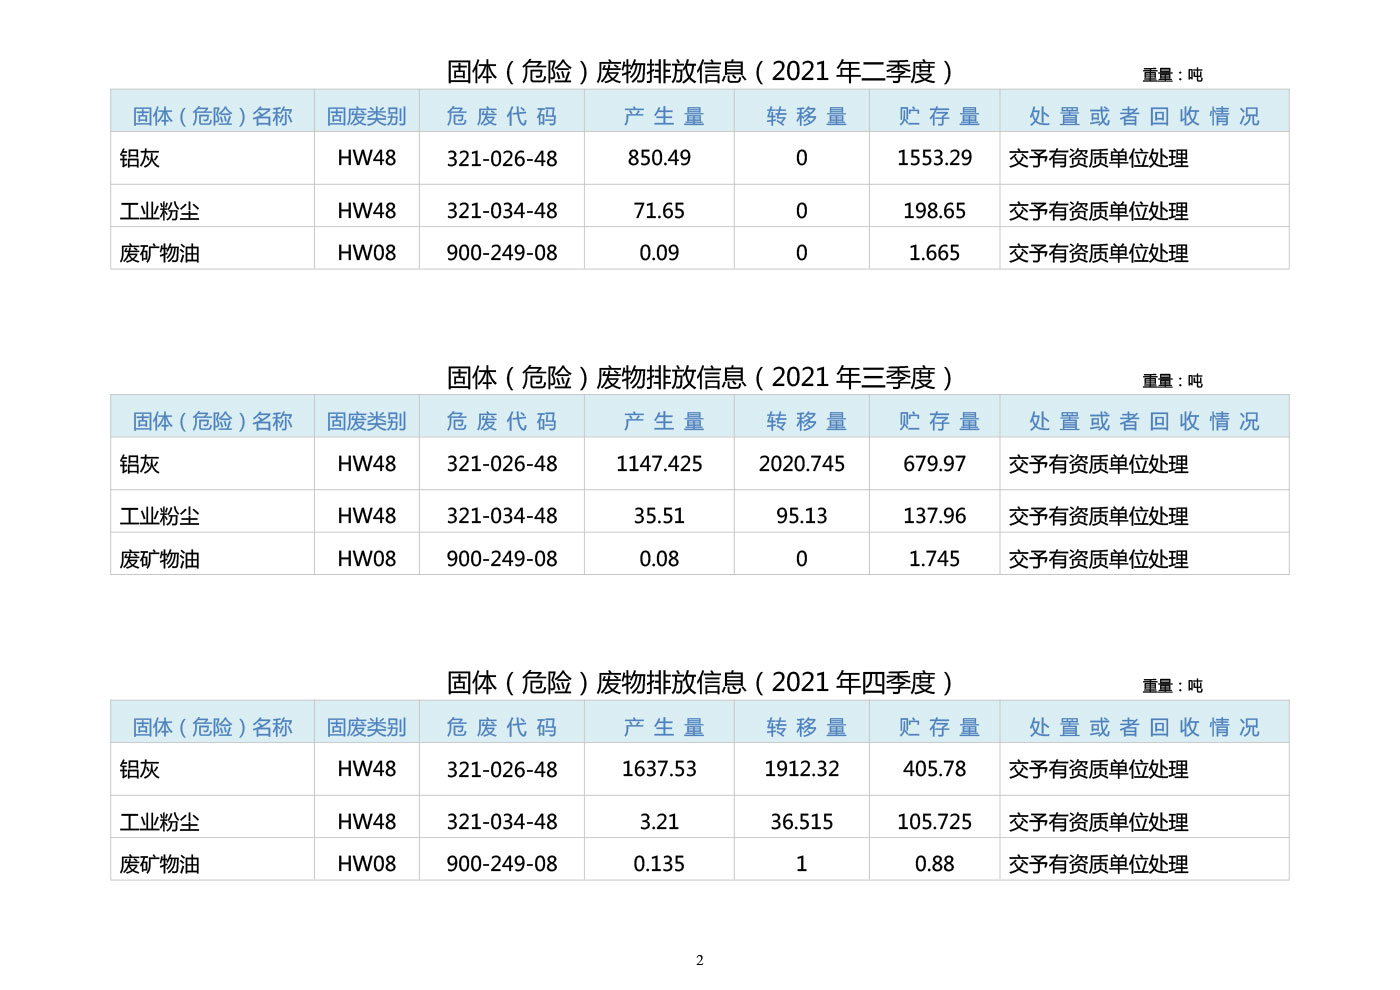Click the cell reading 405.78
This screenshot has height=990, width=1400.
pyautogui.click(x=934, y=769)
